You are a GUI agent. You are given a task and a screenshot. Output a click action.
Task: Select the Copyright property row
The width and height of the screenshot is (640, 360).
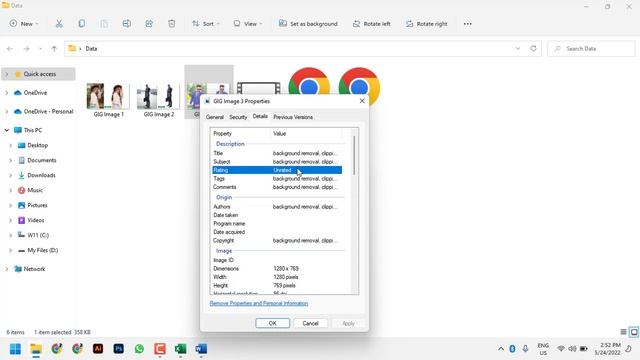tap(277, 240)
